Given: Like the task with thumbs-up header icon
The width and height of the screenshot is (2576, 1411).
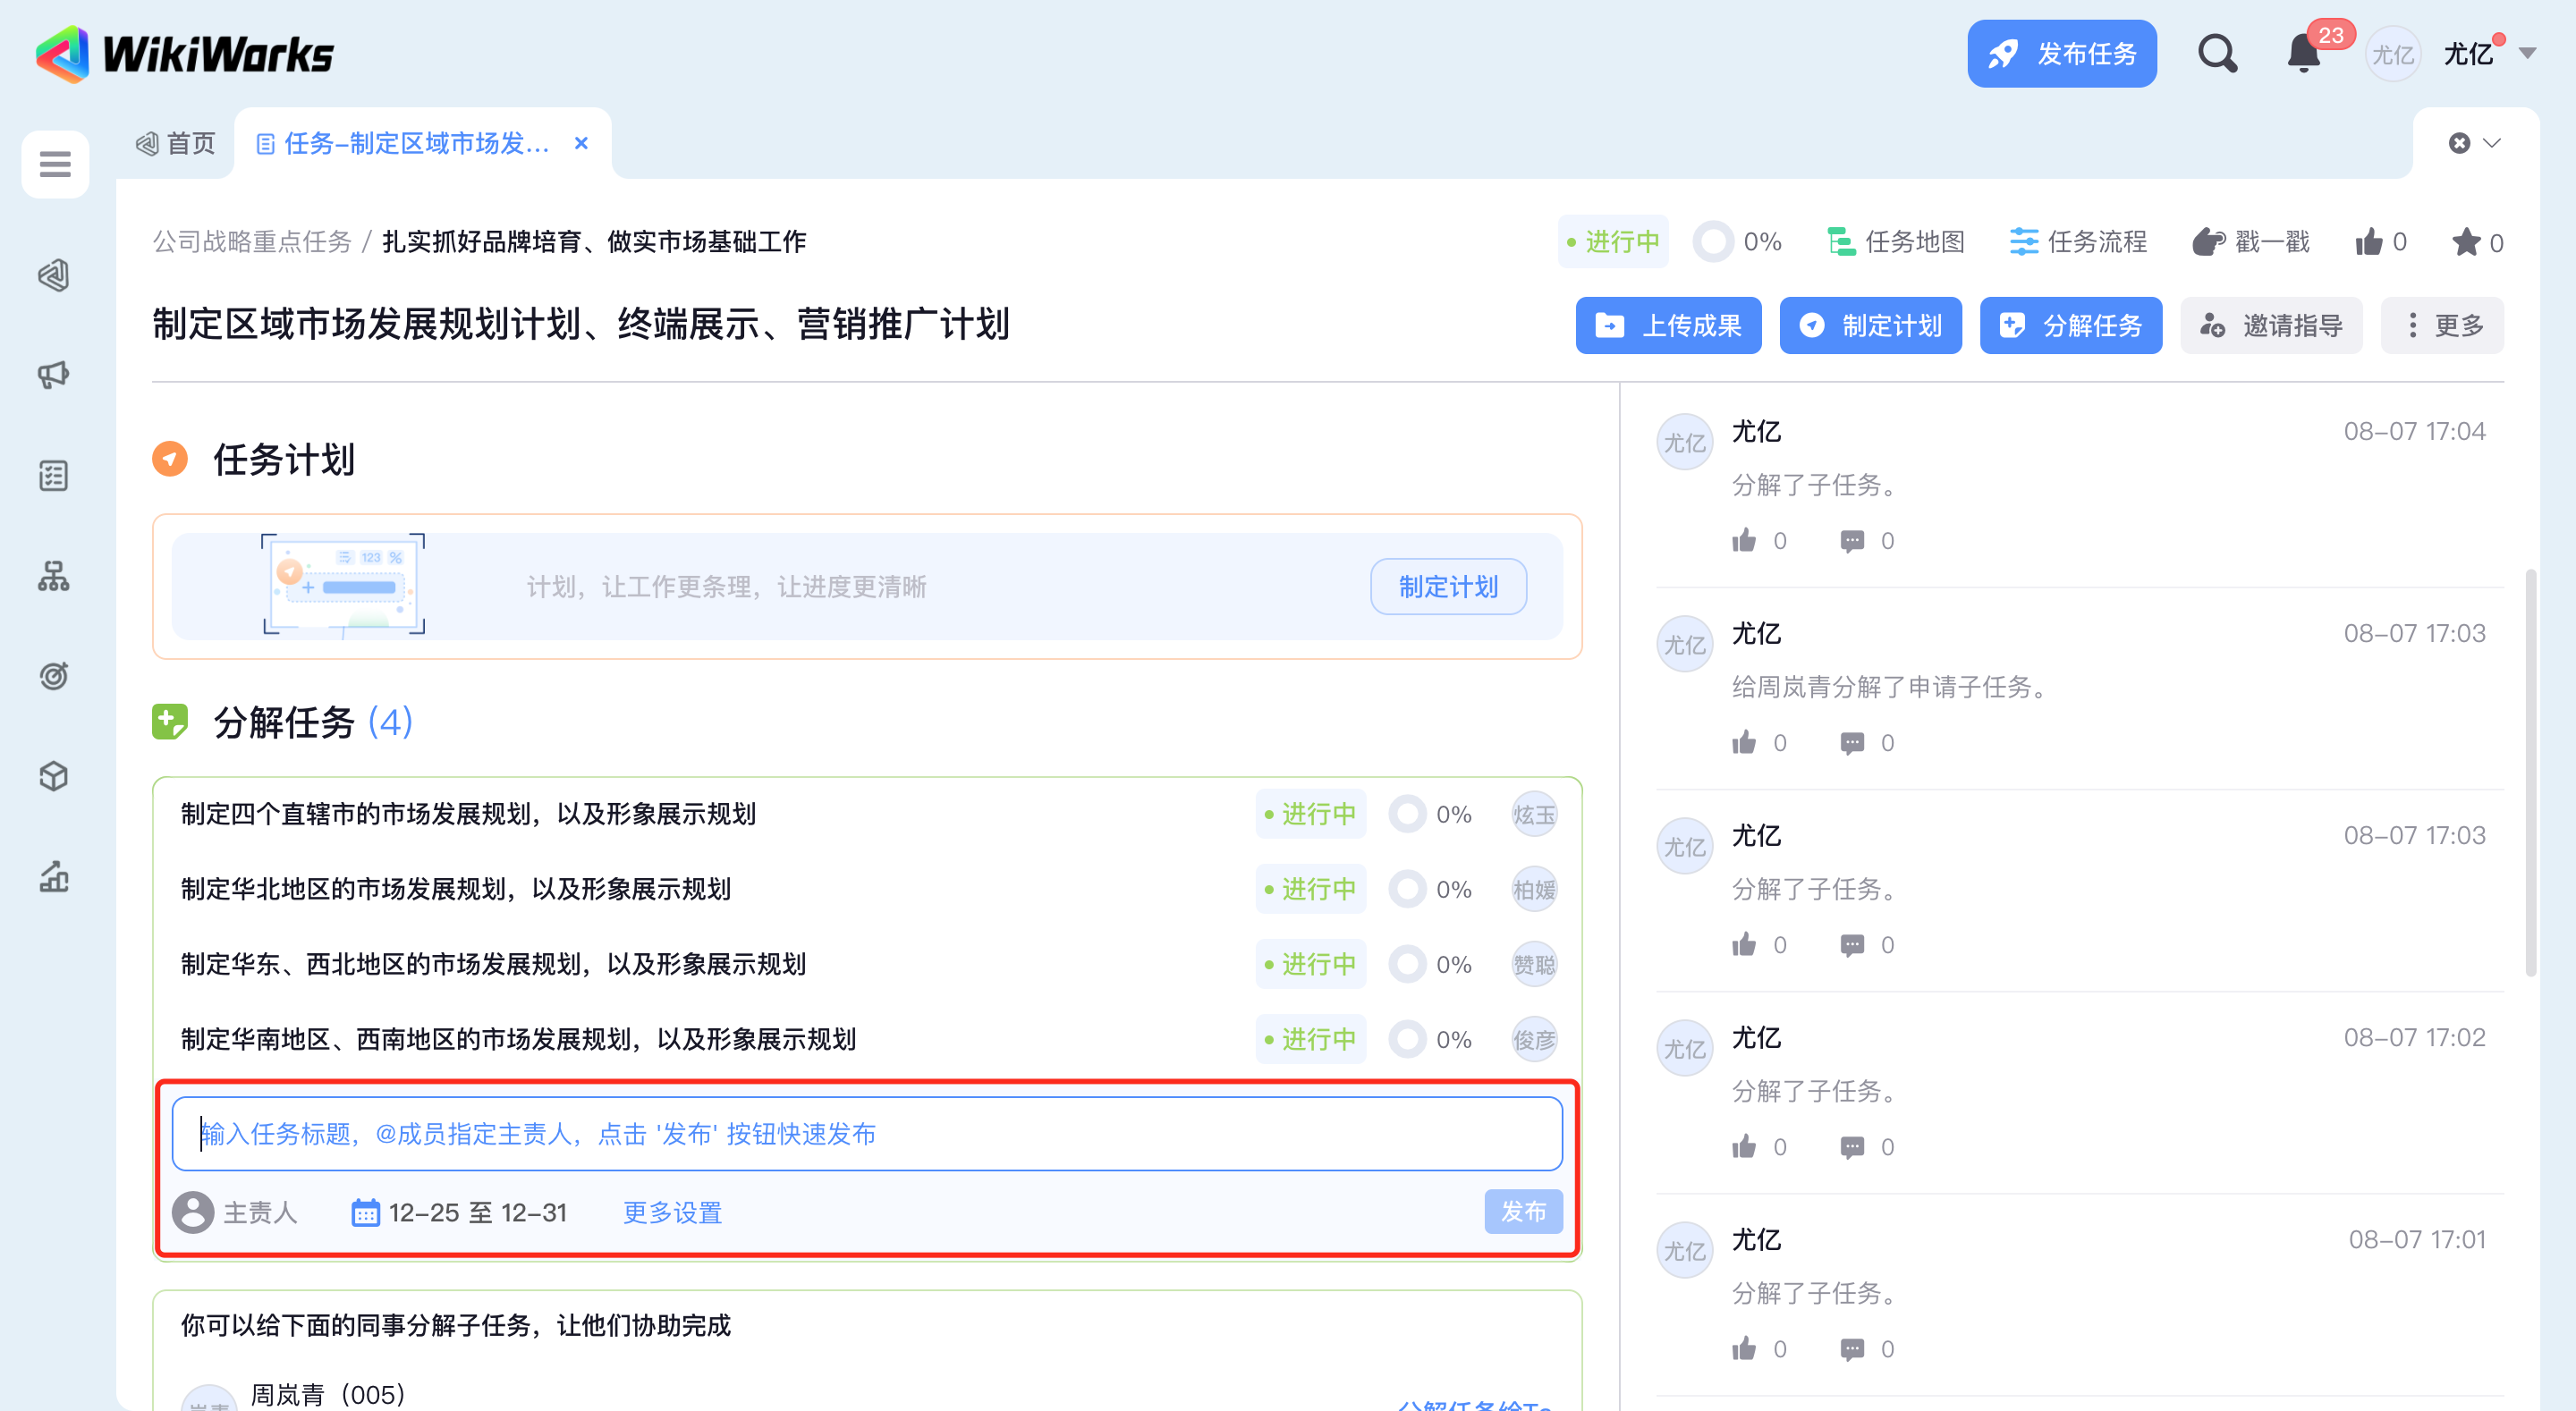Looking at the screenshot, I should click(2368, 242).
